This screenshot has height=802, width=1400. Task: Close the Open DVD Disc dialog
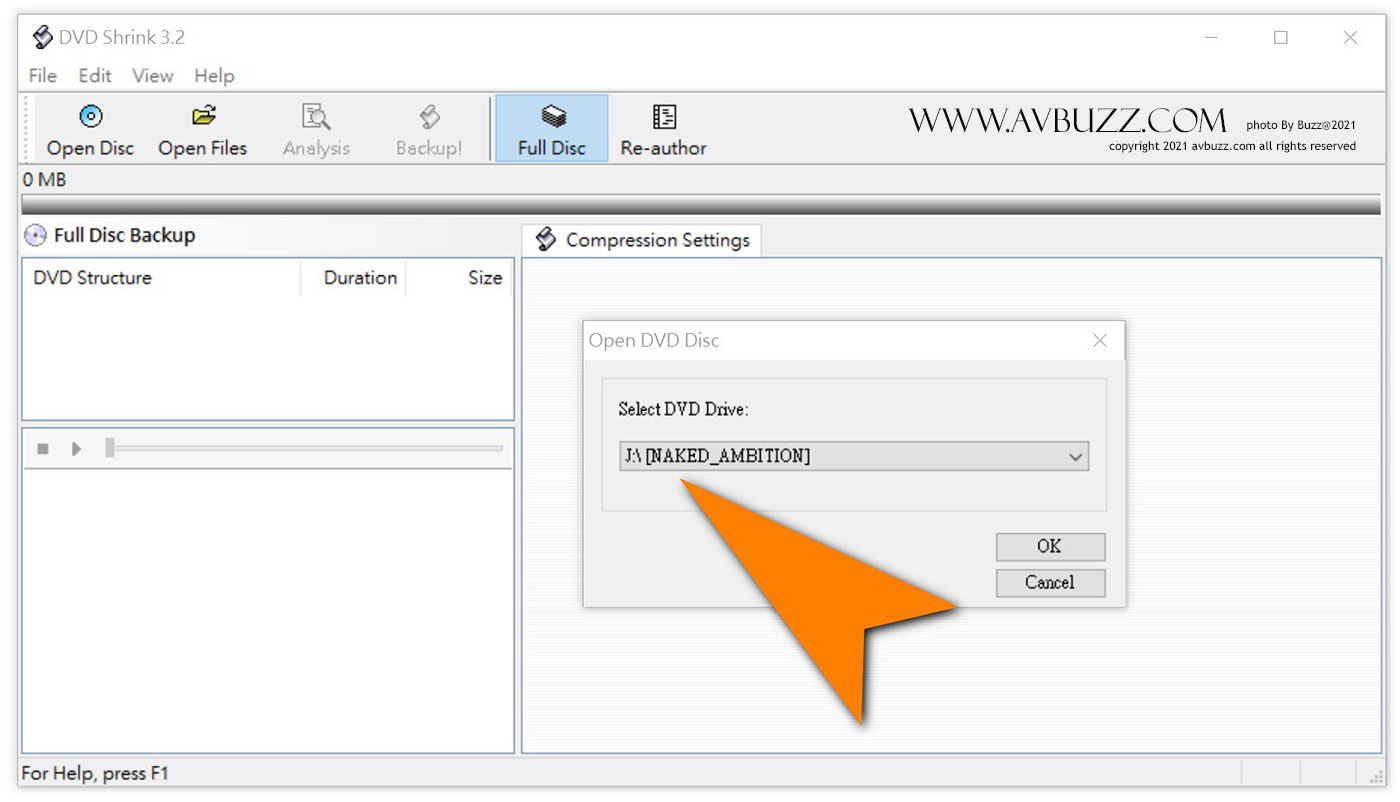1100,341
